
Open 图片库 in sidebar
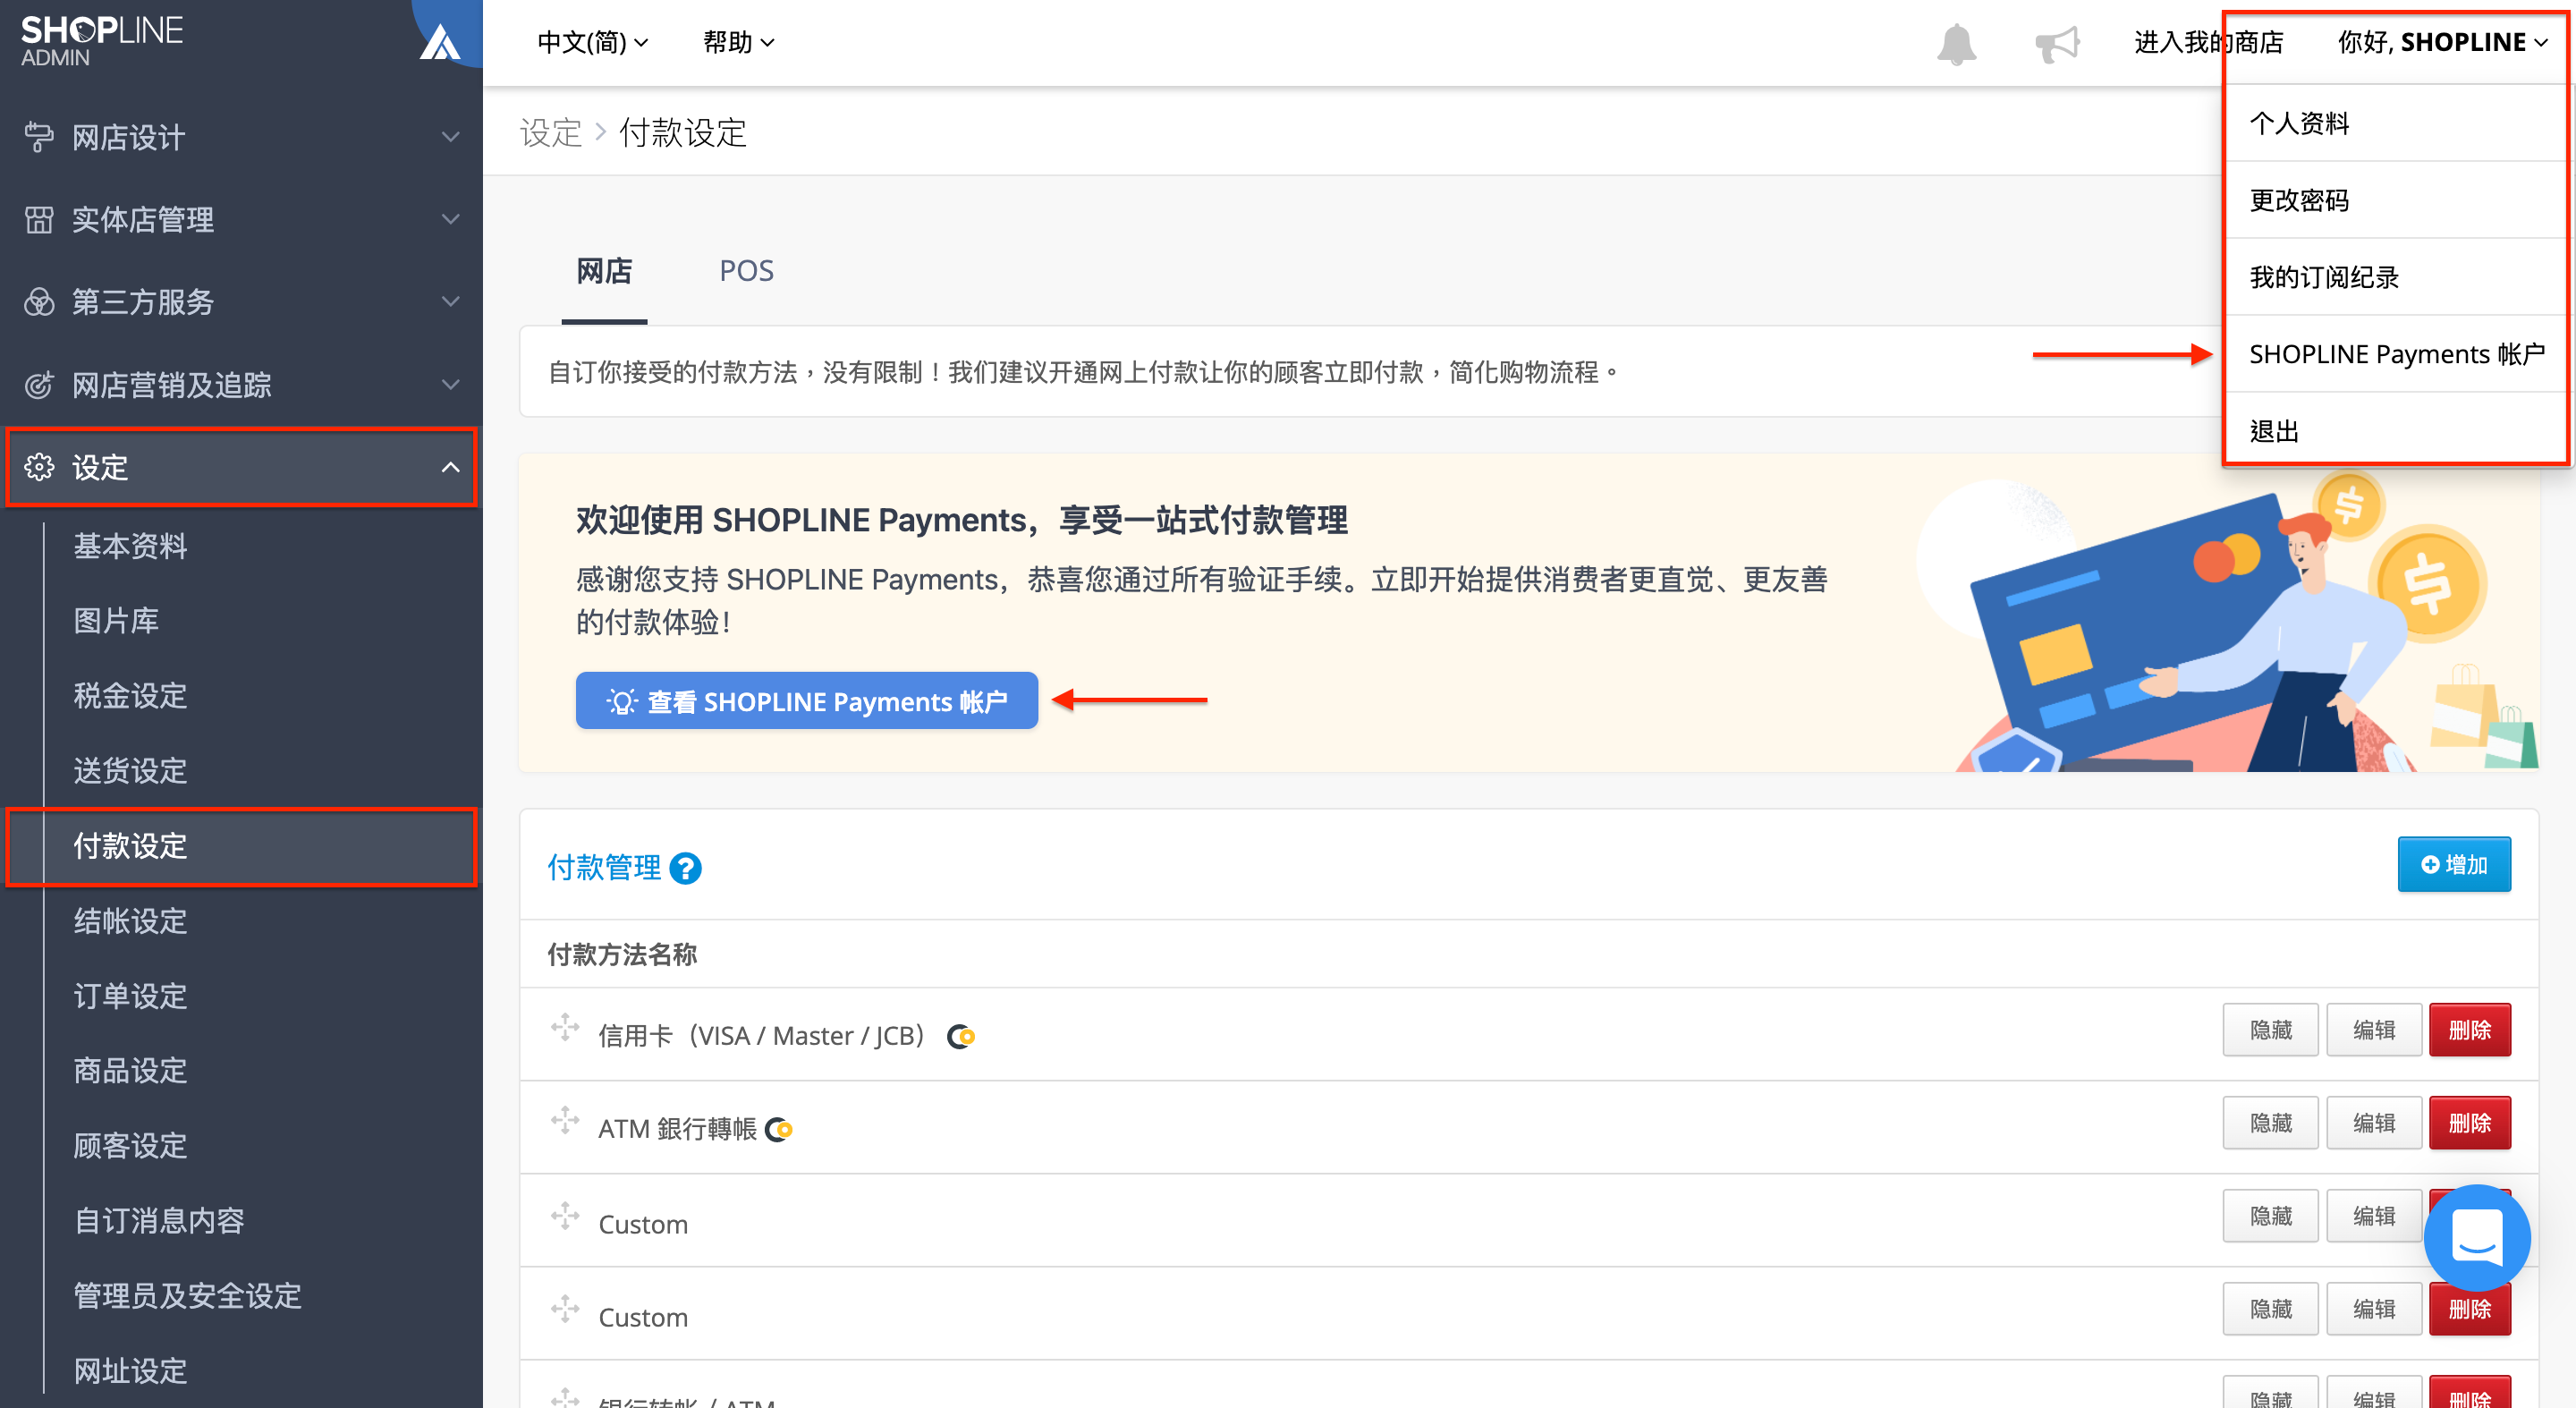click(x=116, y=621)
